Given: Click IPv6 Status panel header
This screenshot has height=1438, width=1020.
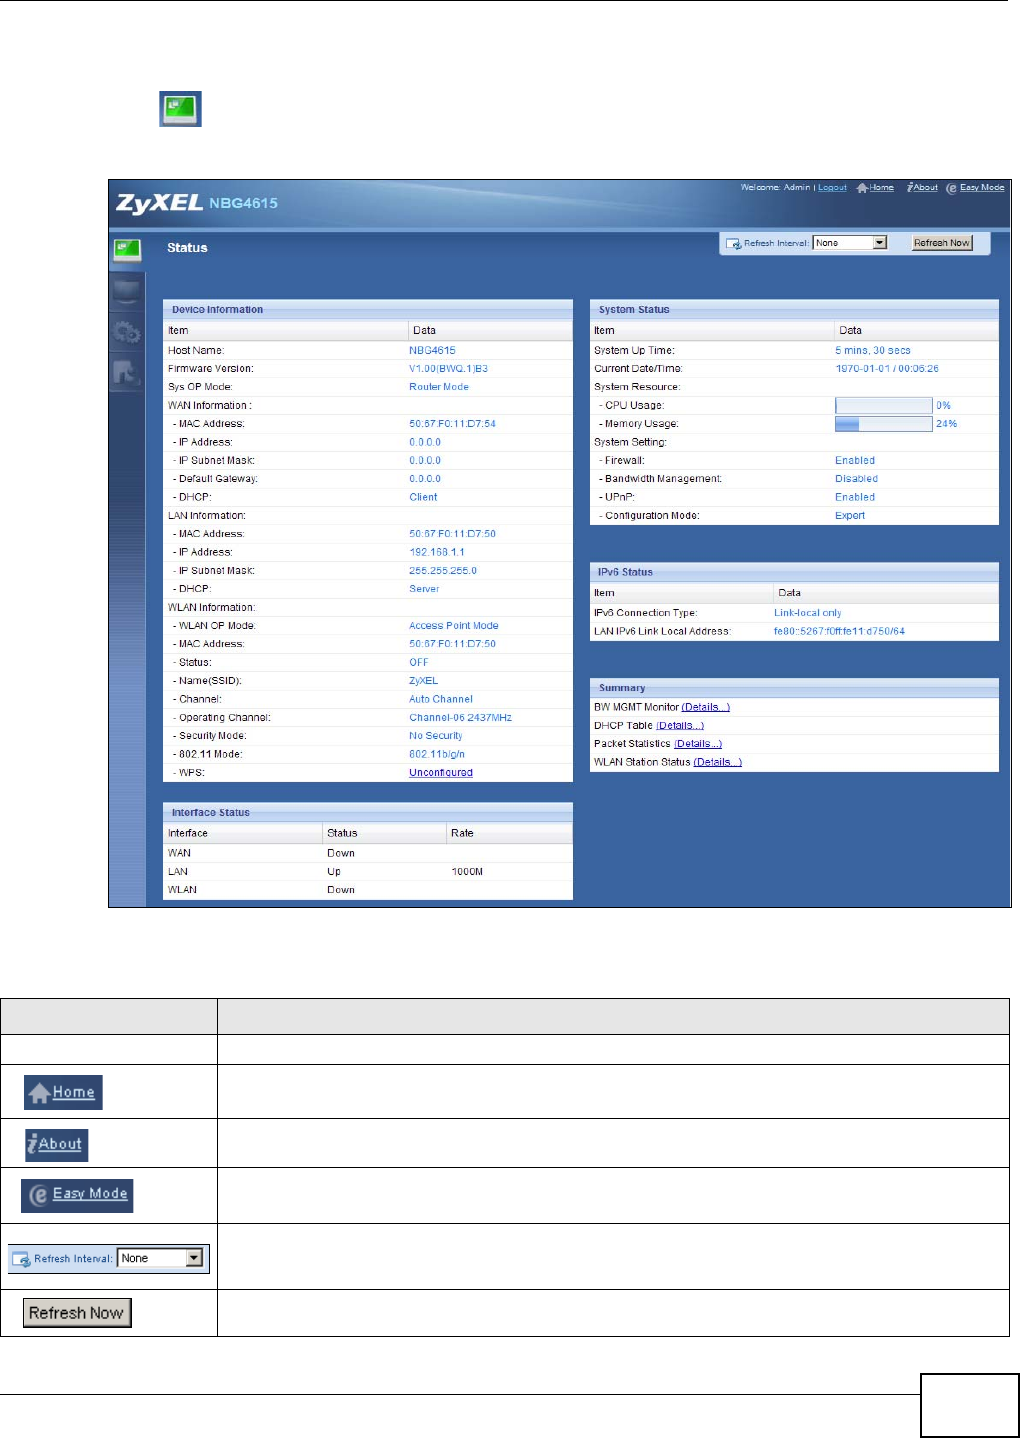Looking at the screenshot, I should [794, 572].
